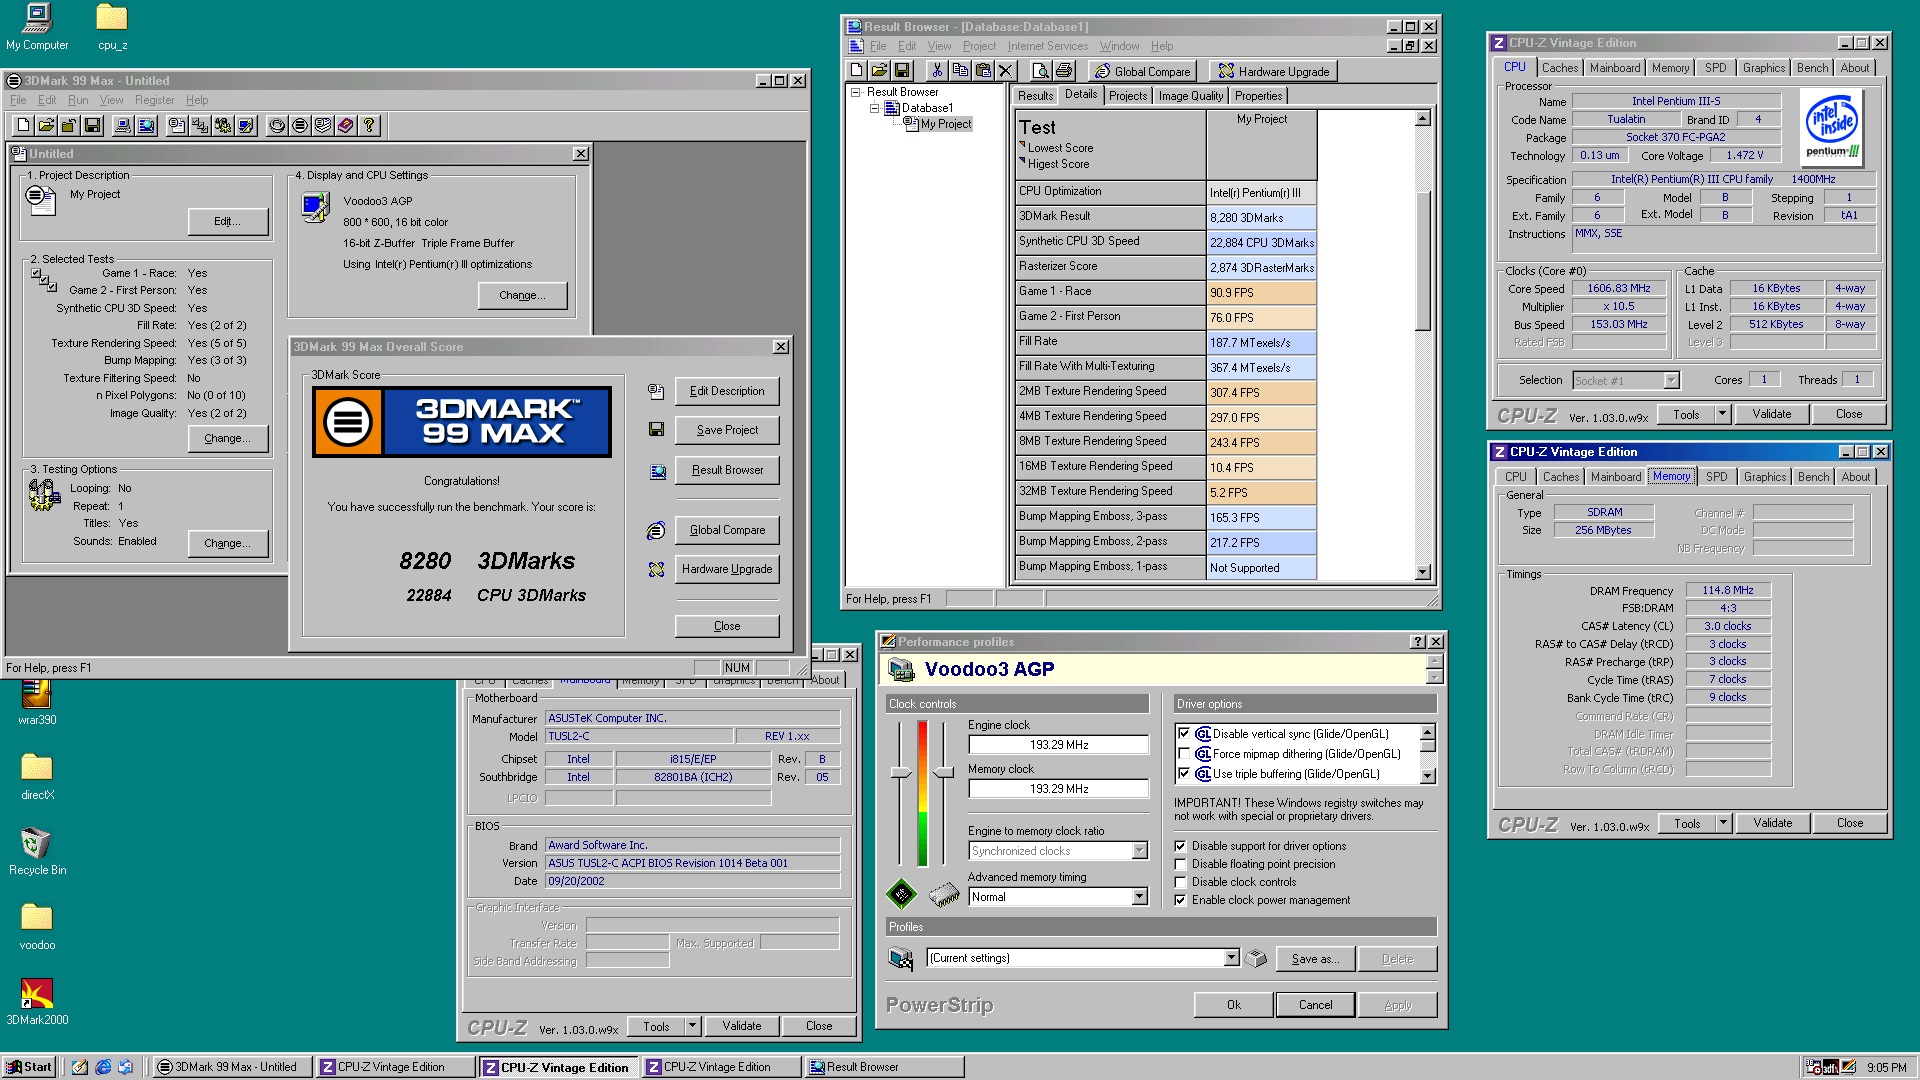Click Save floppy icon in Result Browser toolbar
This screenshot has height=1080, width=1920.
point(902,71)
